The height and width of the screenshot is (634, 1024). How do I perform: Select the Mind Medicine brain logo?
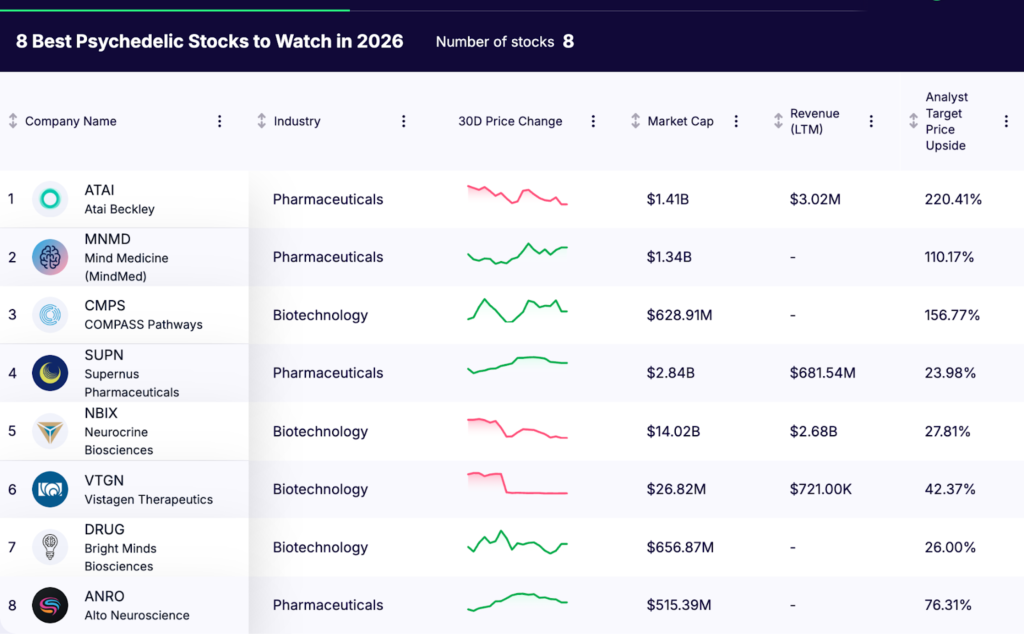(48, 257)
